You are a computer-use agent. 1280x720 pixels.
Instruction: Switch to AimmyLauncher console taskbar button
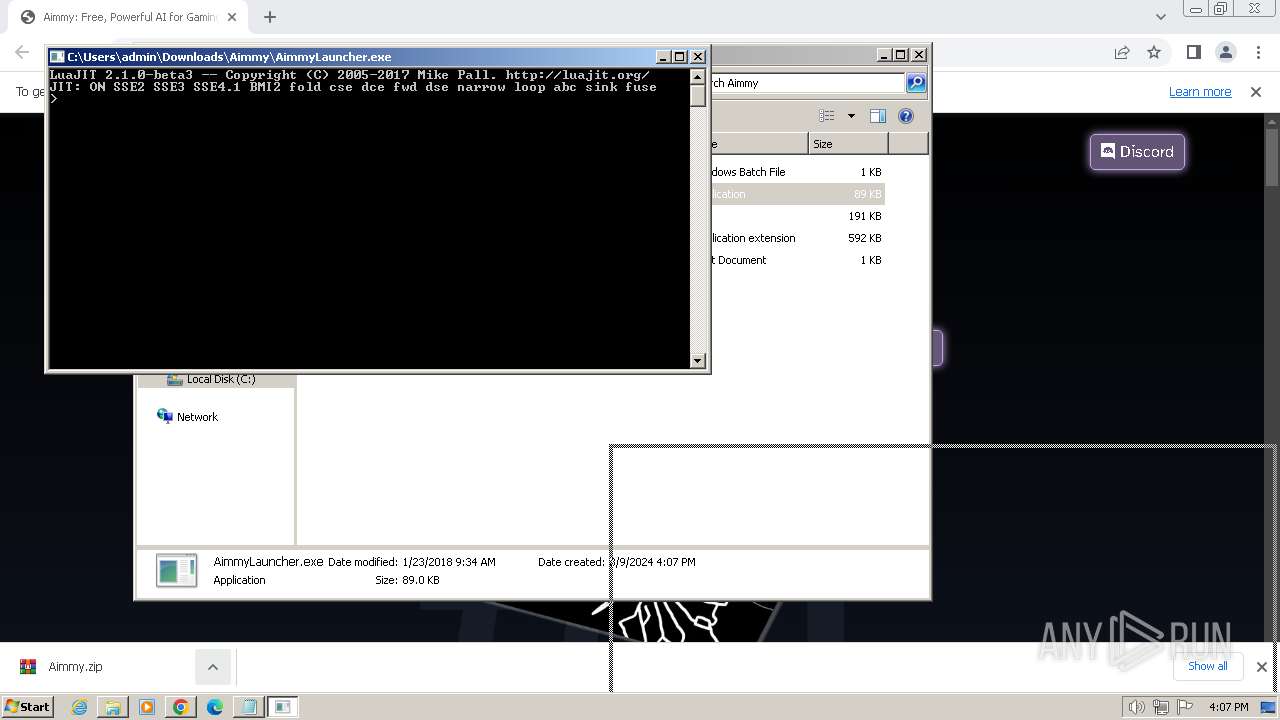point(283,707)
